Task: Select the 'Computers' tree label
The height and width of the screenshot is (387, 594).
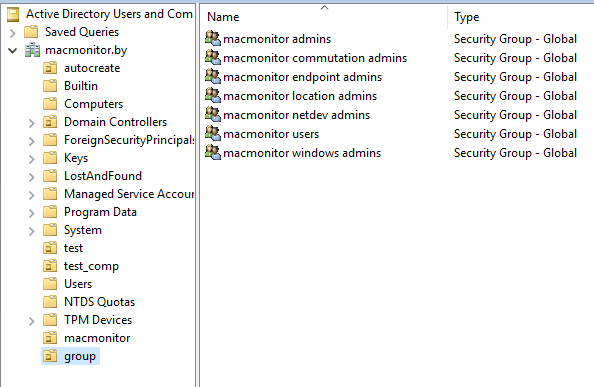Action: tap(94, 104)
